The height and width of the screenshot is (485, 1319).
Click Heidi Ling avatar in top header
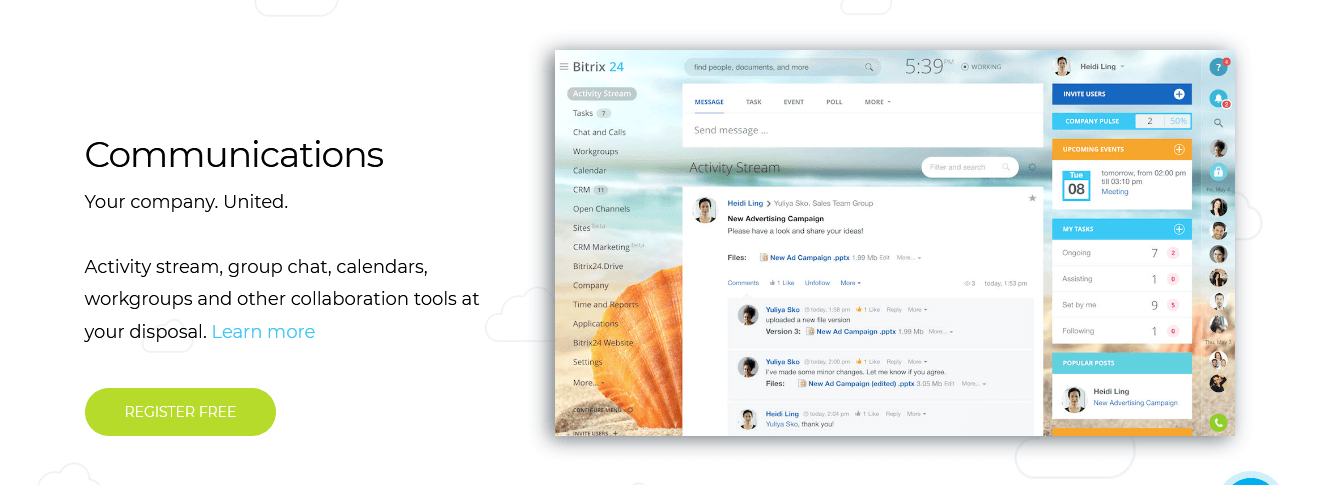click(1062, 67)
